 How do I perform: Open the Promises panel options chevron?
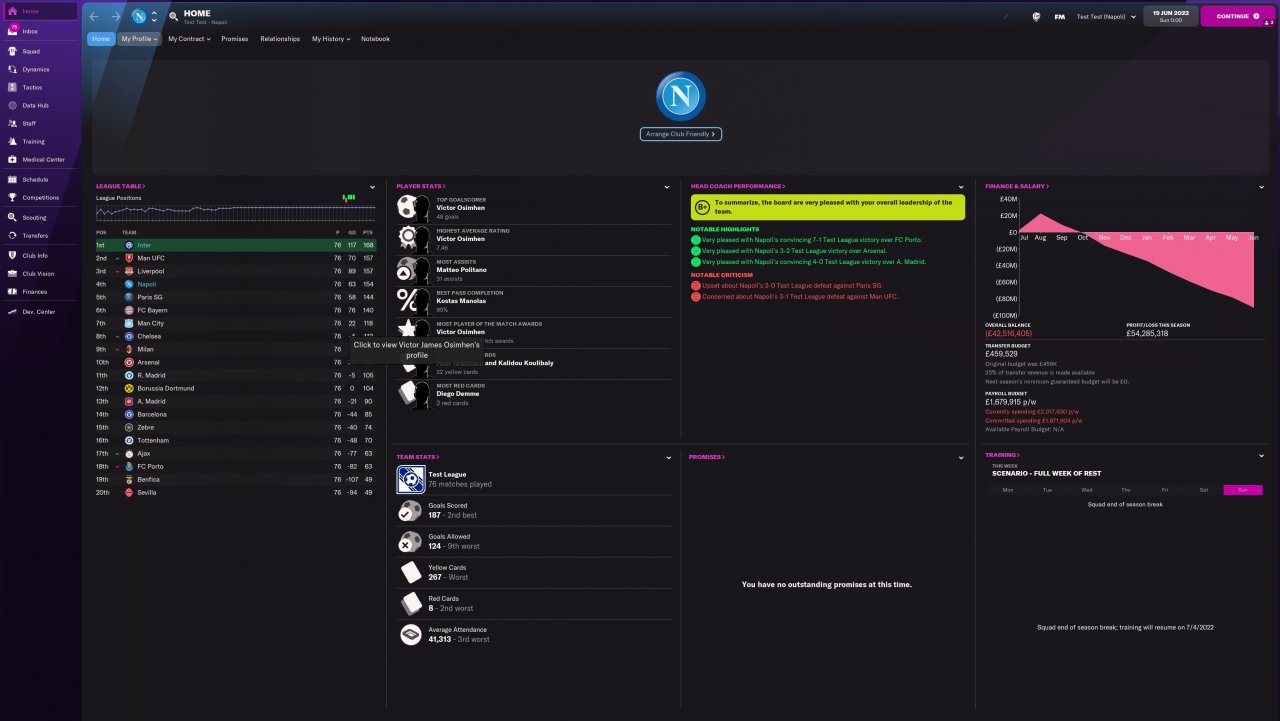[x=961, y=457]
